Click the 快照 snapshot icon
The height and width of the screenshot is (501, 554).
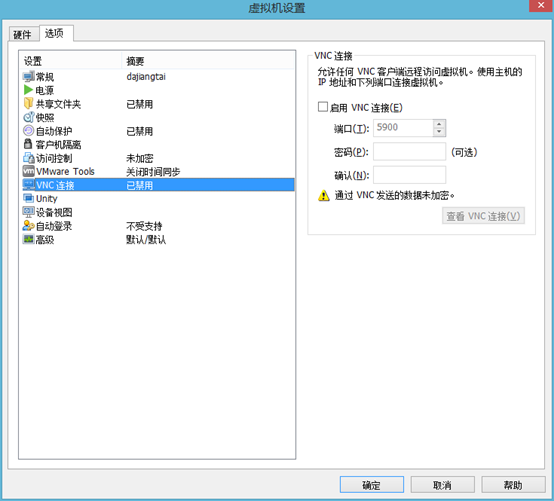[x=29, y=117]
